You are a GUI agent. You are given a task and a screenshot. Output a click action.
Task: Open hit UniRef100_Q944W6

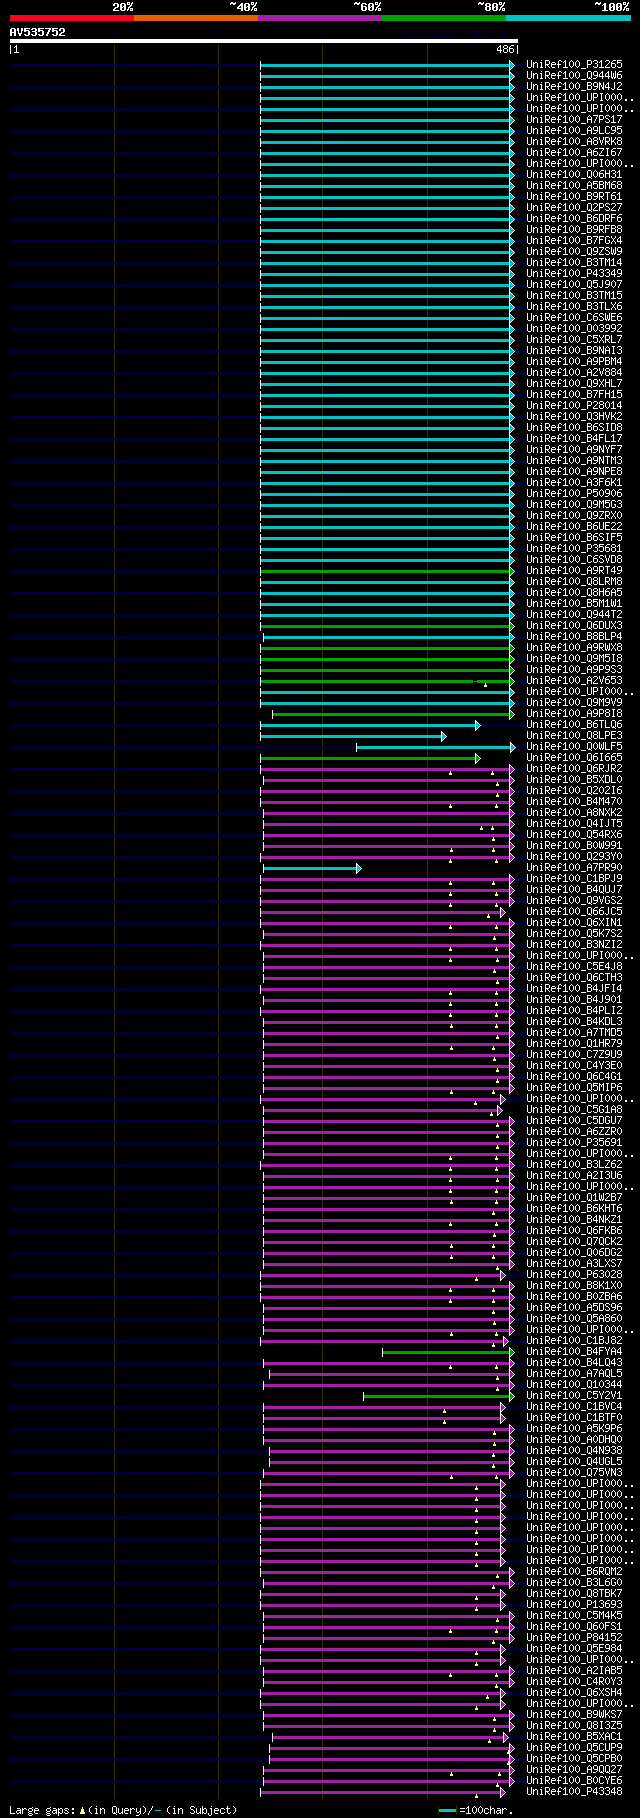click(x=574, y=76)
